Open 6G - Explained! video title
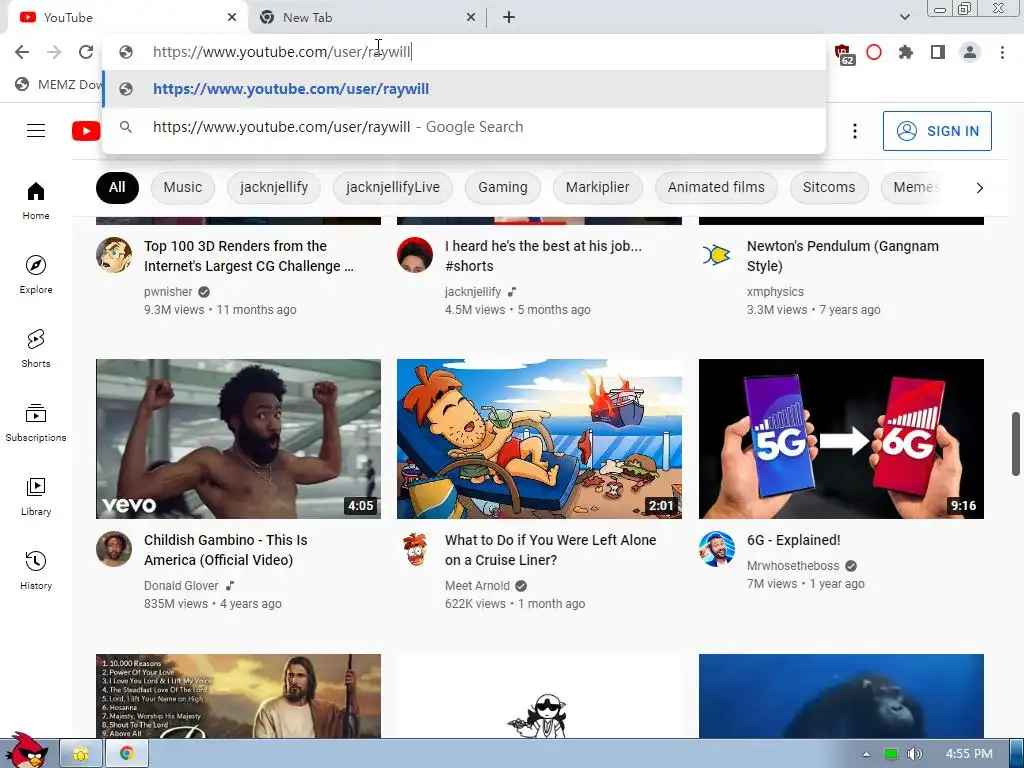The image size is (1024, 768). 793,540
